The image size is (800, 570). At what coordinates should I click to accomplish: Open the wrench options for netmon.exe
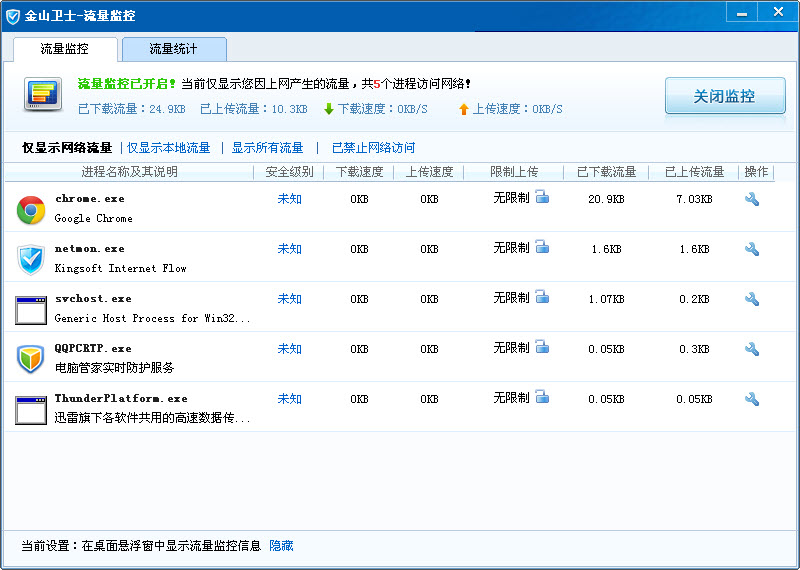(x=752, y=249)
